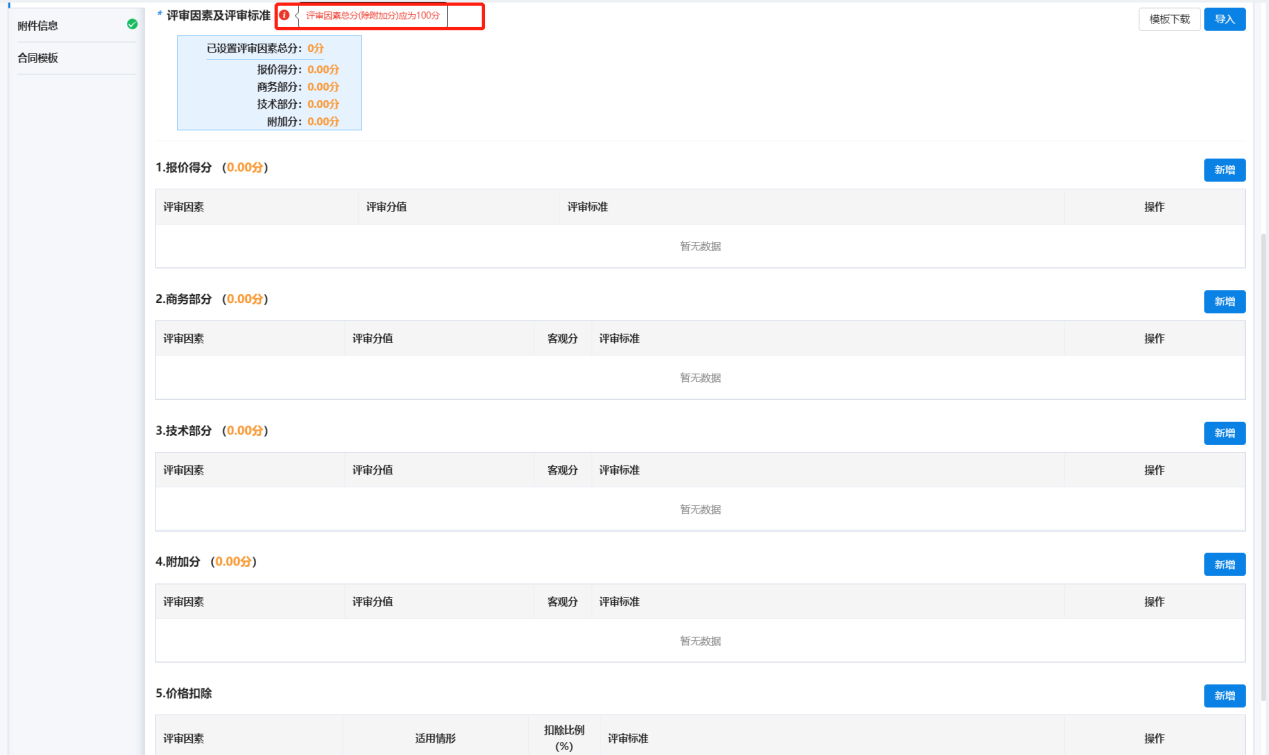Click 评审标准 column header in 报价得分 table
The image size is (1269, 755).
click(x=588, y=207)
